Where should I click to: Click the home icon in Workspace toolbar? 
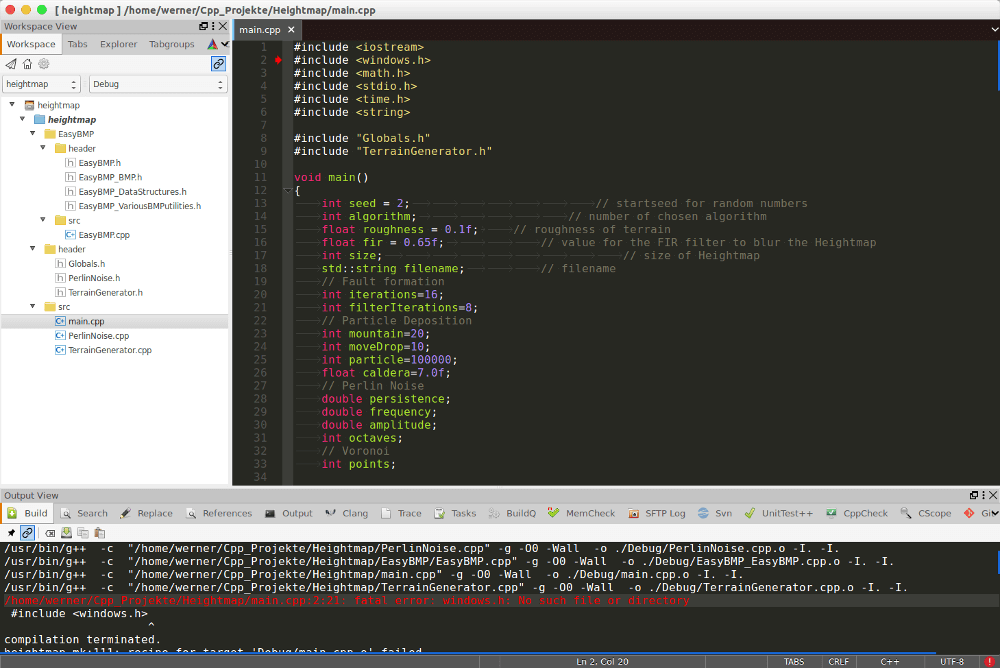click(27, 64)
